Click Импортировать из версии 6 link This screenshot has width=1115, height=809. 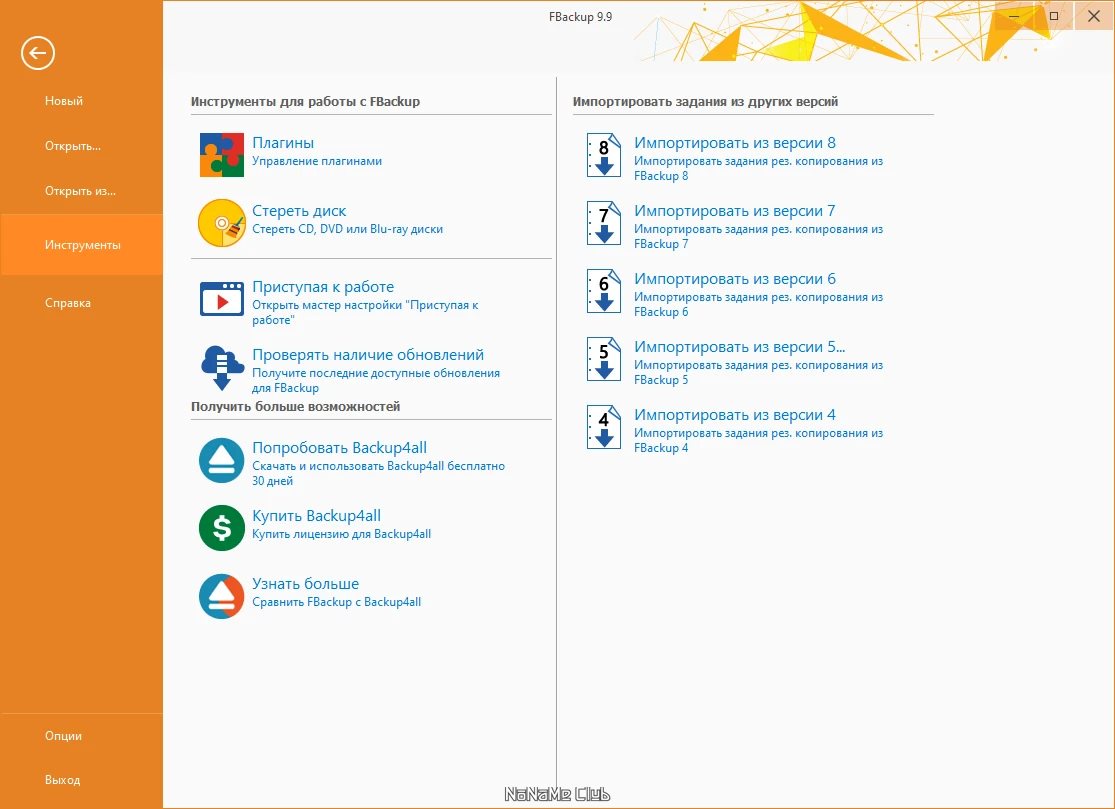click(735, 279)
